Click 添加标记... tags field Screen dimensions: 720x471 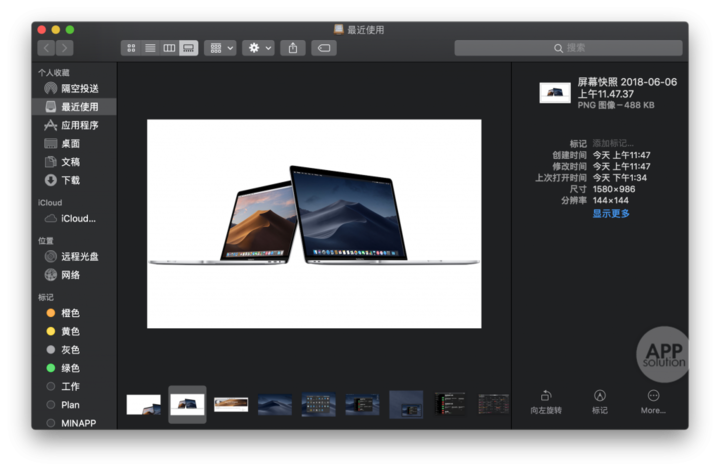click(x=613, y=143)
